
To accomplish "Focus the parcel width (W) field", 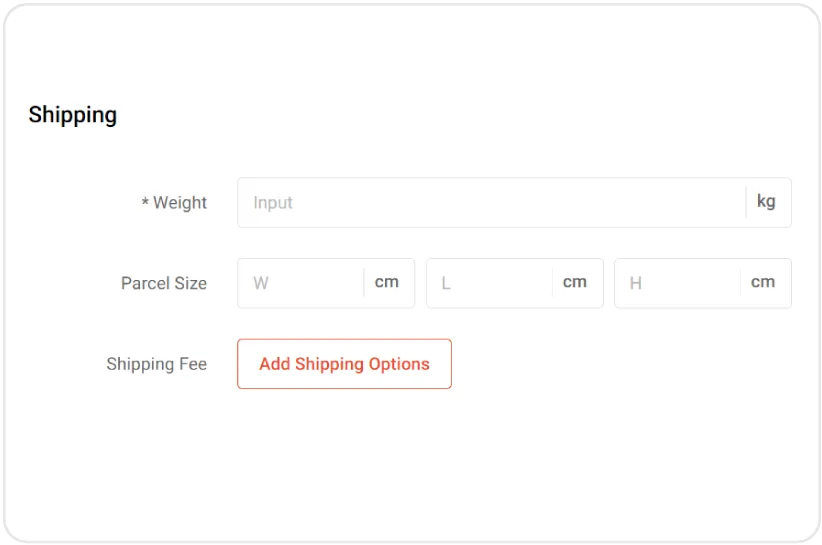I will click(300, 283).
